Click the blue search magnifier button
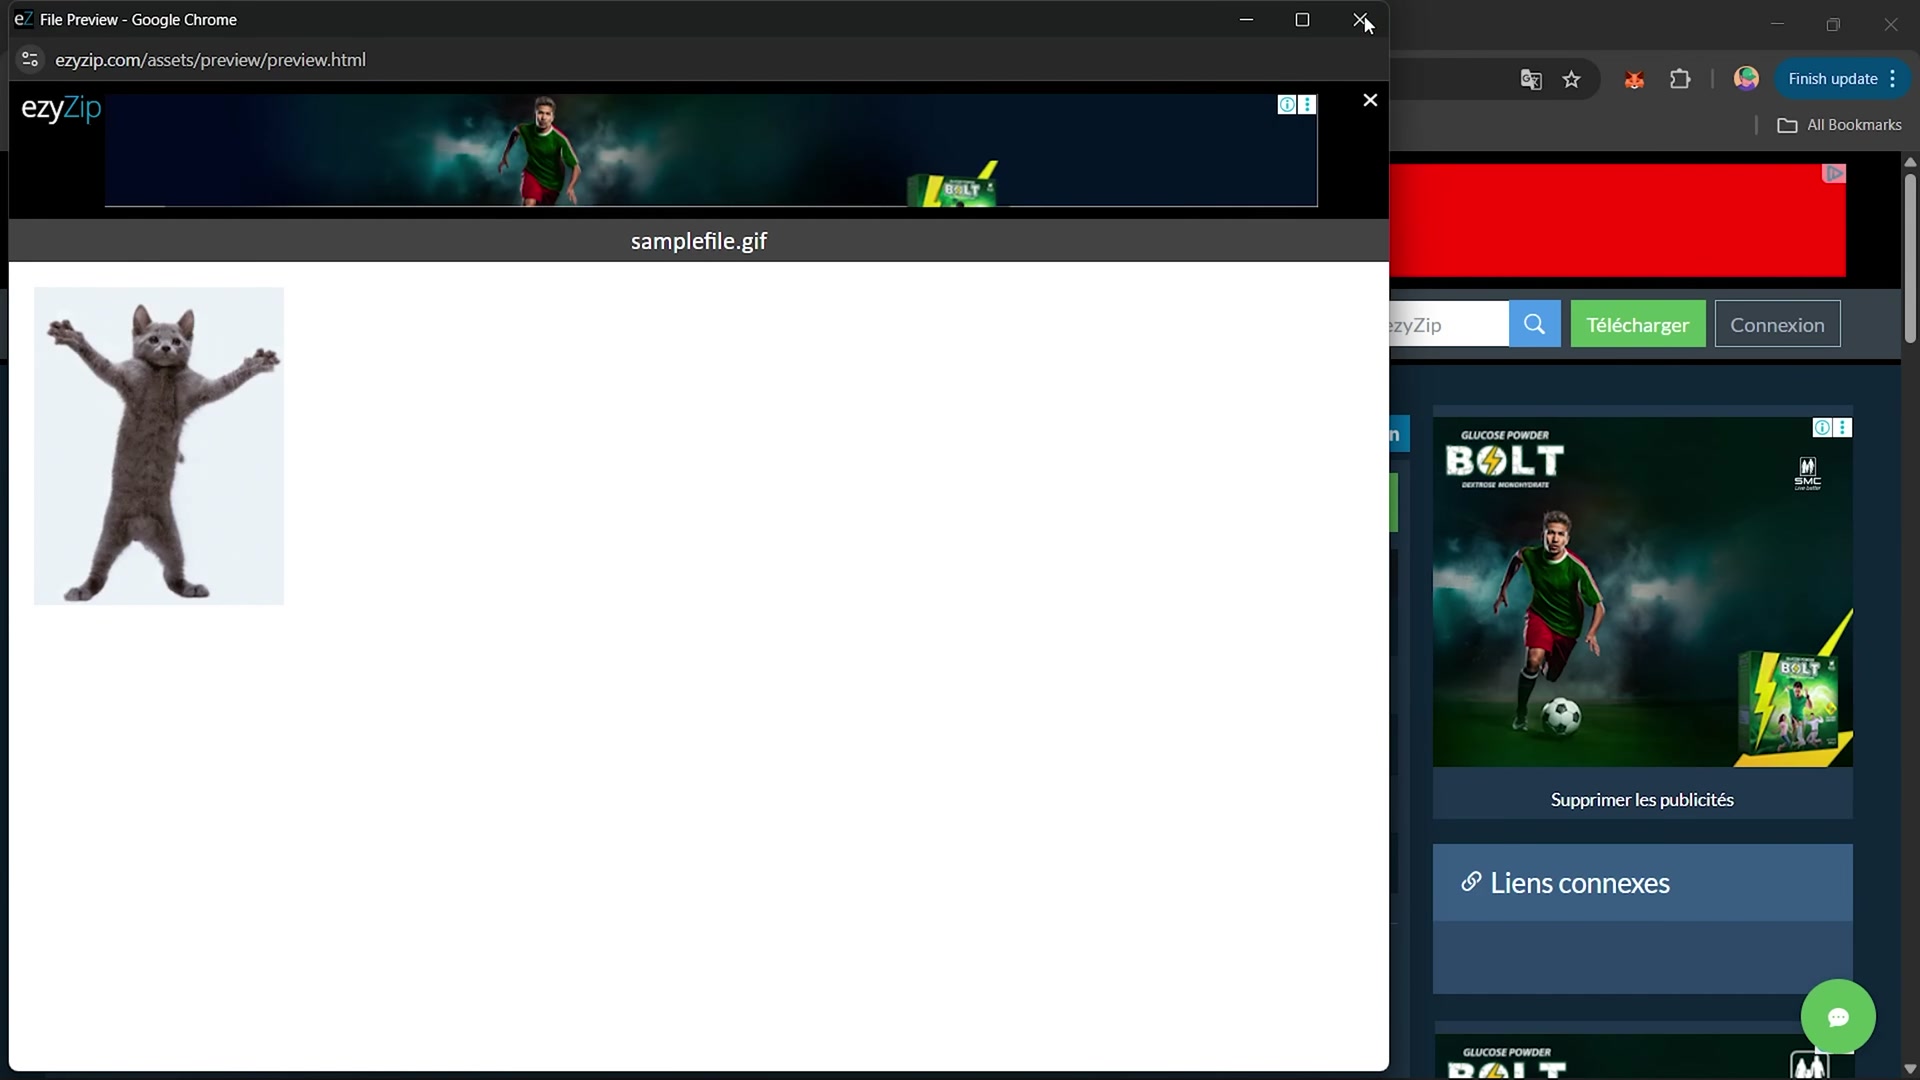This screenshot has width=1920, height=1080. point(1534,324)
